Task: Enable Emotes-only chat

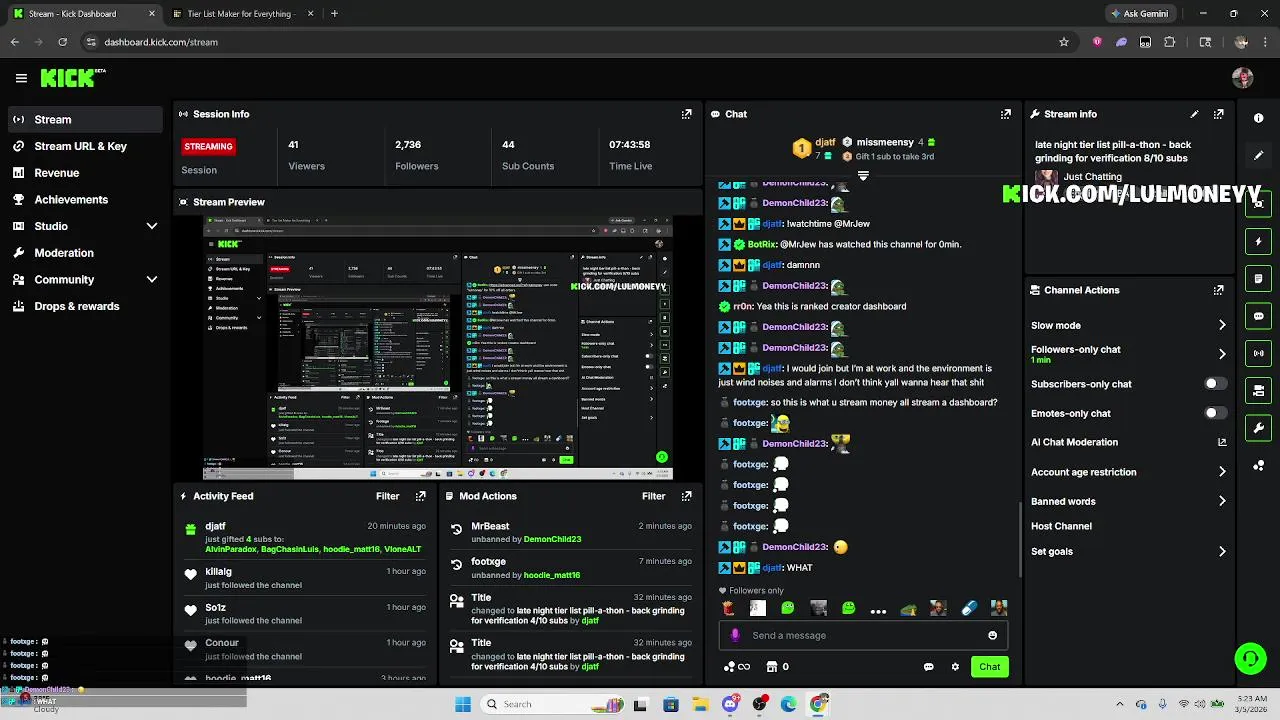Action: (x=1214, y=413)
